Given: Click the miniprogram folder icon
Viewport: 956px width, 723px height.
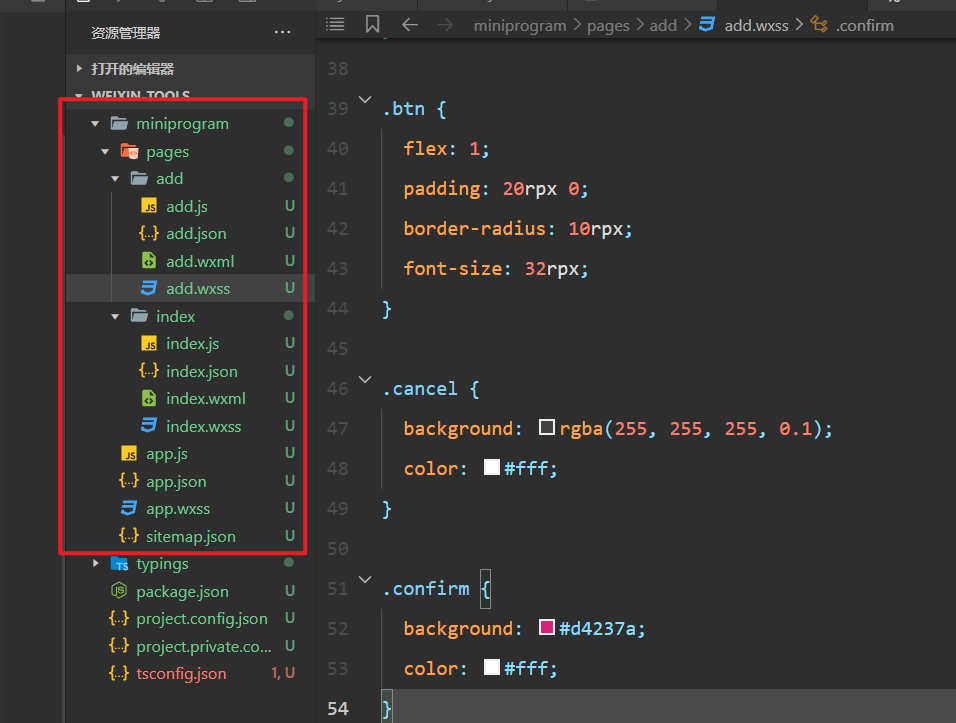Looking at the screenshot, I should 120,123.
